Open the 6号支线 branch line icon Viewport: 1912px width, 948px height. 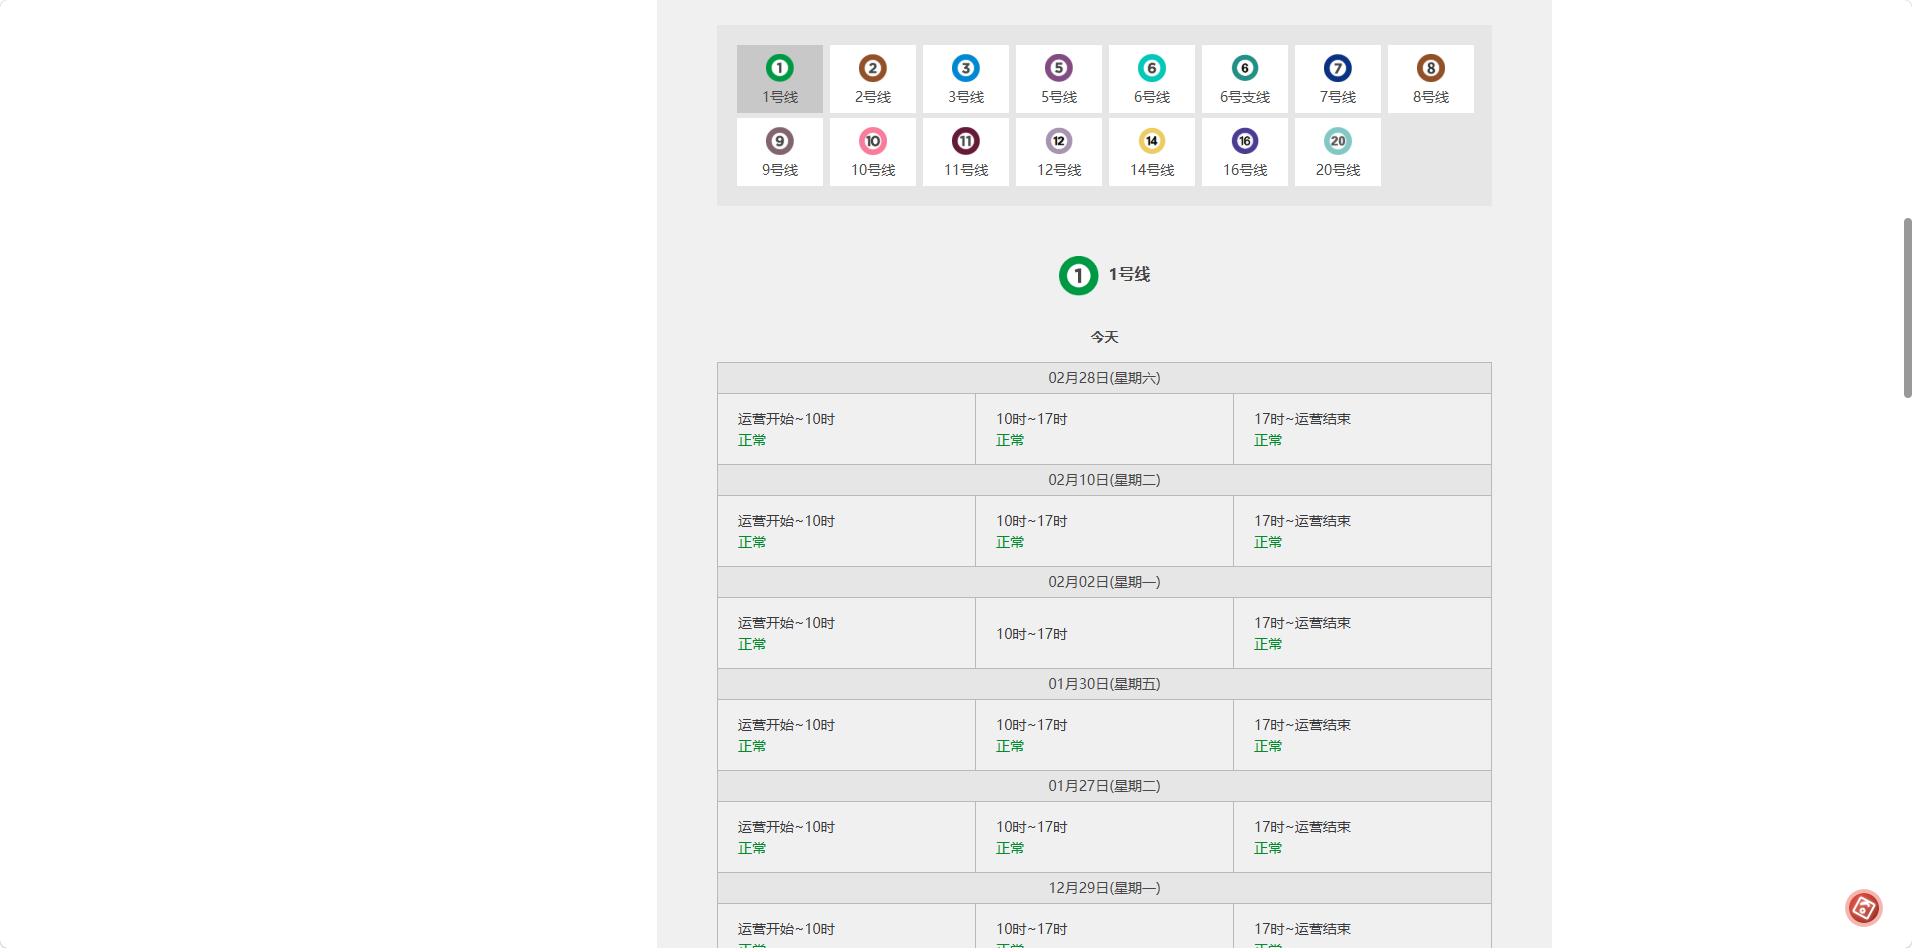[1244, 69]
